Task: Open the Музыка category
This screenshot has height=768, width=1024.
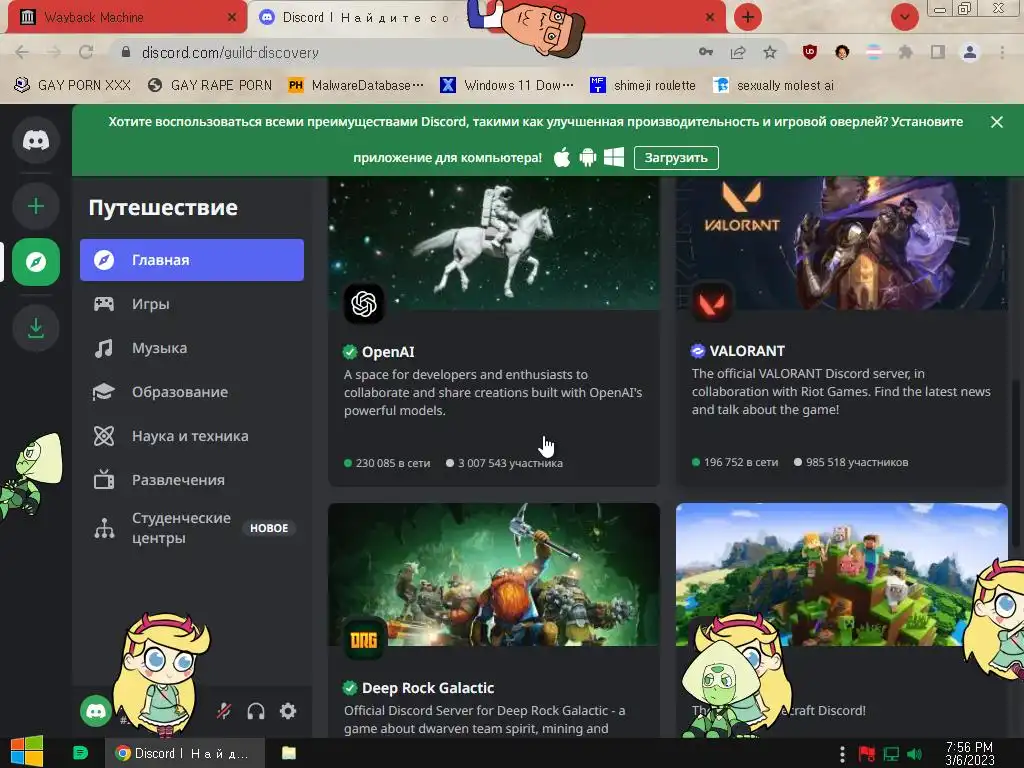Action: pos(192,348)
